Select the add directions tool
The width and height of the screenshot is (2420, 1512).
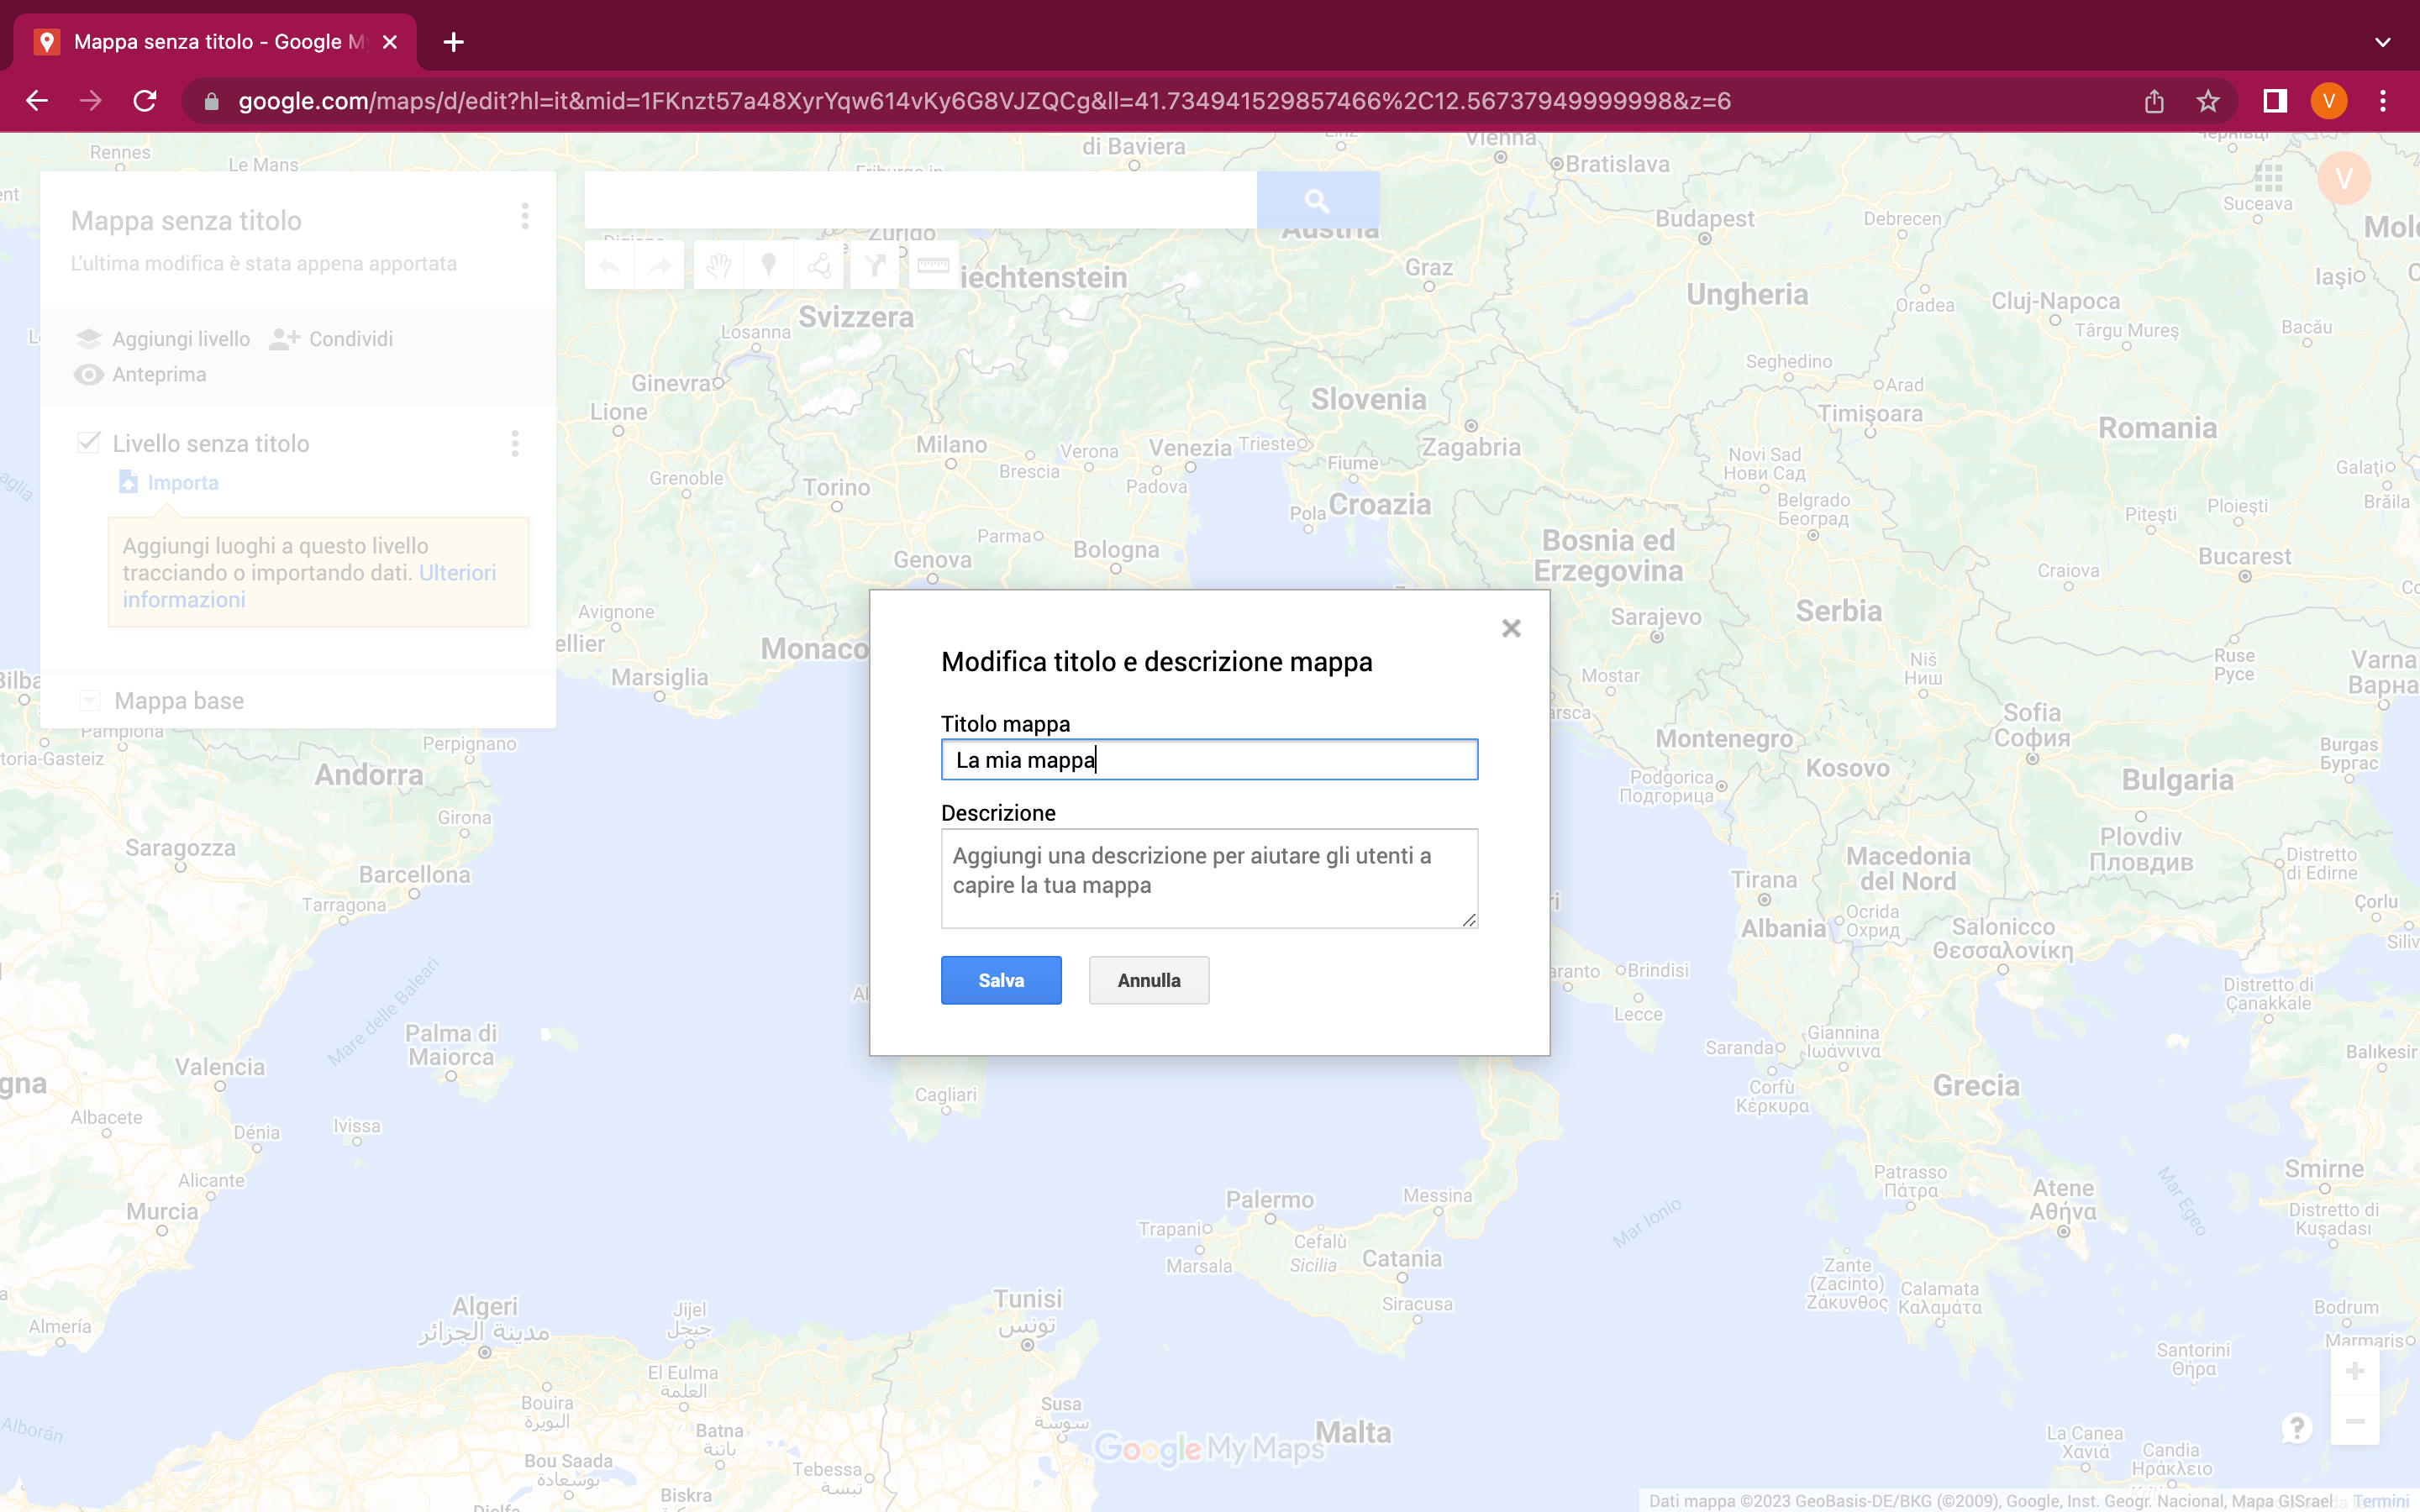click(x=875, y=265)
